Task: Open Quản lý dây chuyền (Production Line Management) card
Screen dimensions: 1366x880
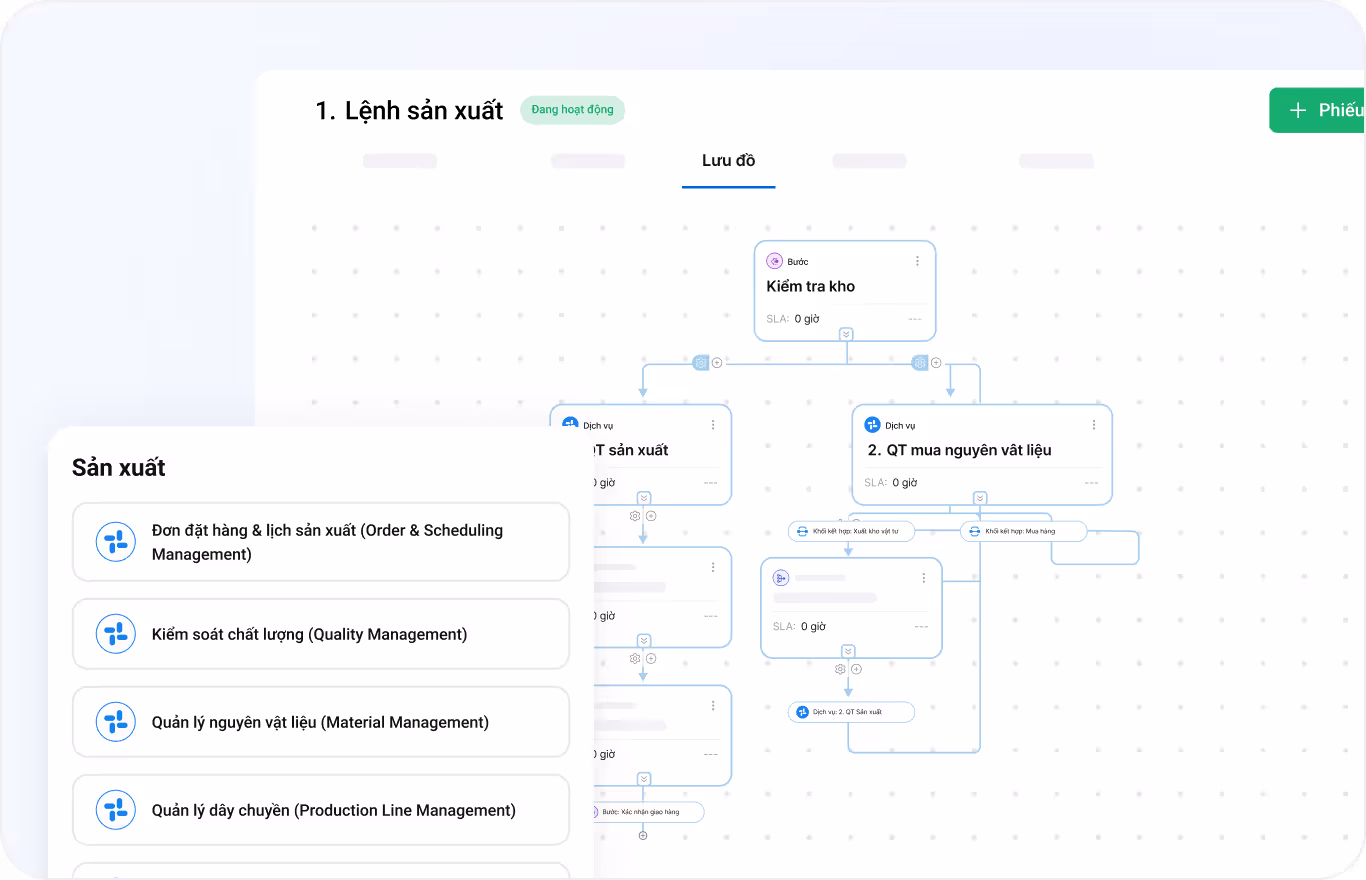Action: click(x=321, y=810)
